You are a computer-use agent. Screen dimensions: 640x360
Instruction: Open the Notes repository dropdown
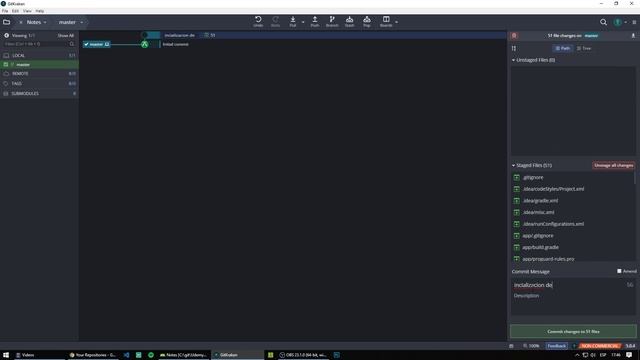[x=45, y=22]
